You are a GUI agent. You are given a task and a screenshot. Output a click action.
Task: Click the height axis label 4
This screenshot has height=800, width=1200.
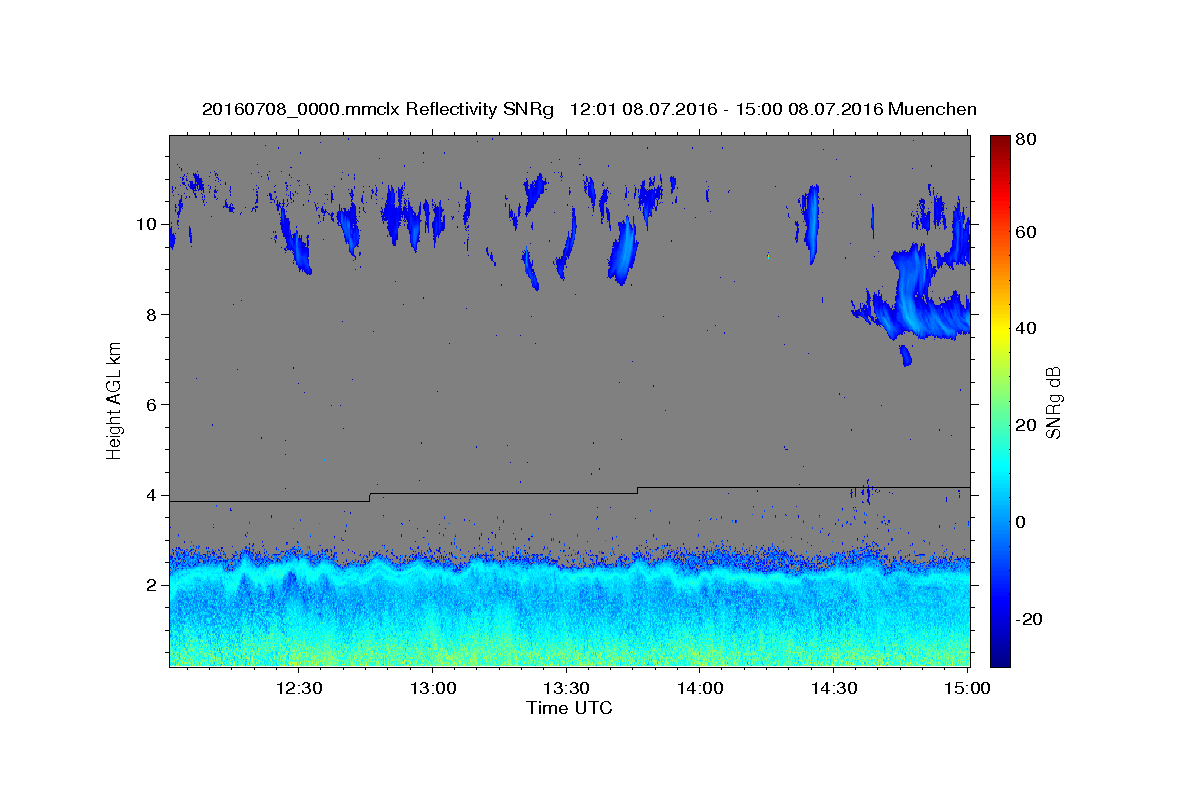[153, 495]
